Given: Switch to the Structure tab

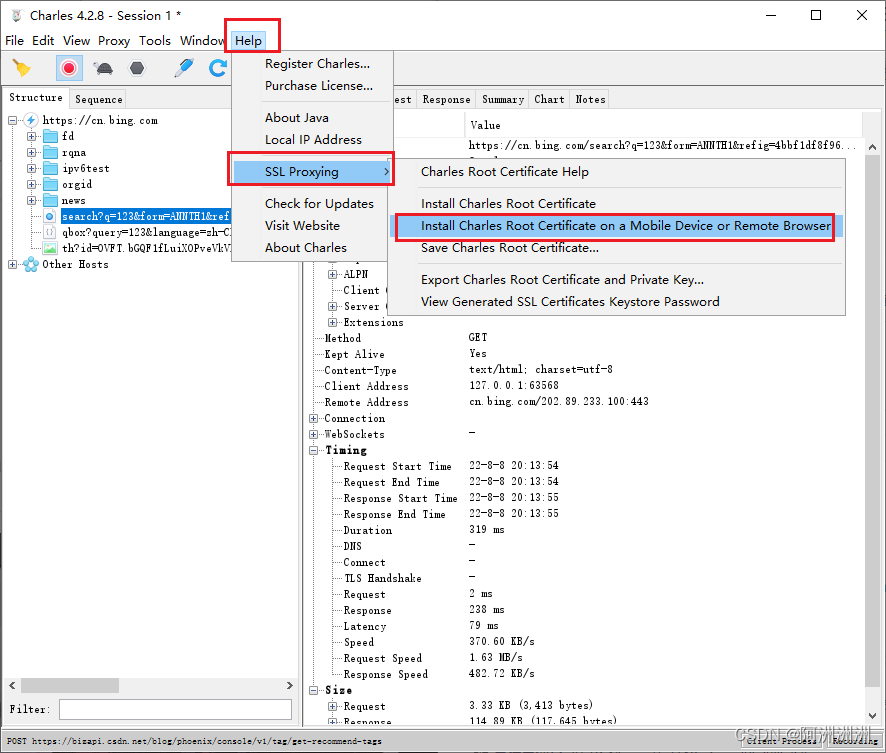Looking at the screenshot, I should [36, 98].
